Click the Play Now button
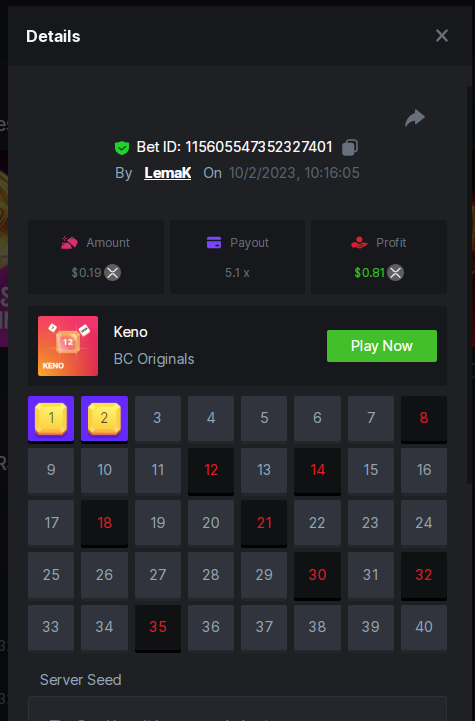Screen dimensions: 475x721 [x=382, y=346]
